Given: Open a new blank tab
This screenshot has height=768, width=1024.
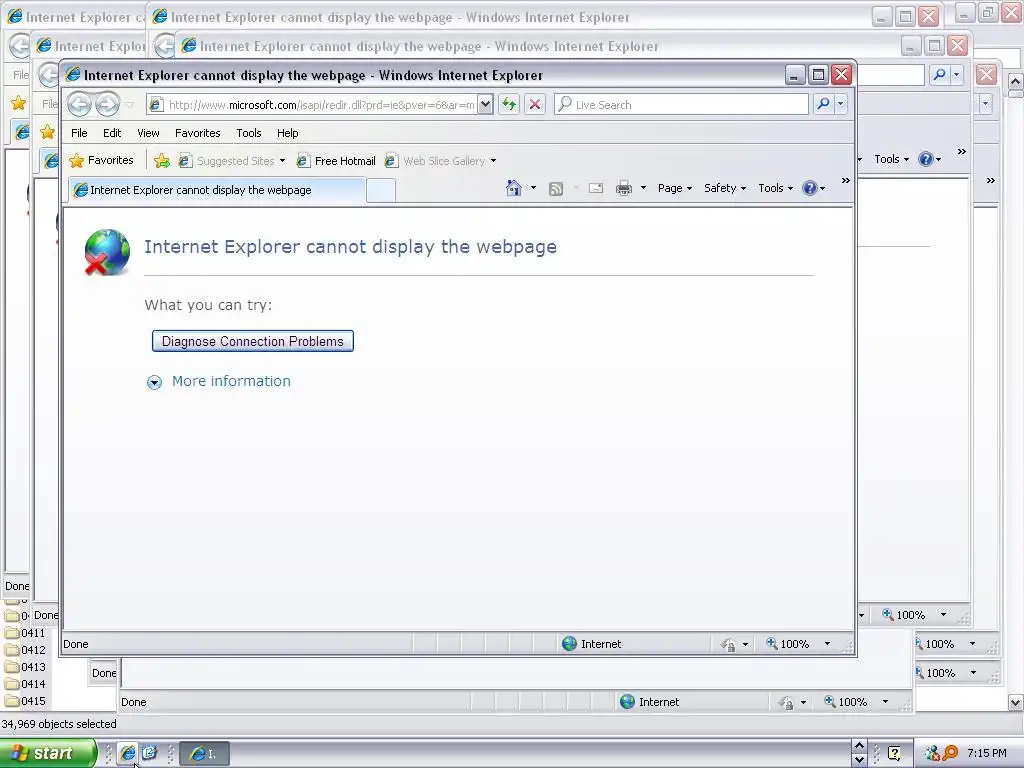Looking at the screenshot, I should point(381,190).
